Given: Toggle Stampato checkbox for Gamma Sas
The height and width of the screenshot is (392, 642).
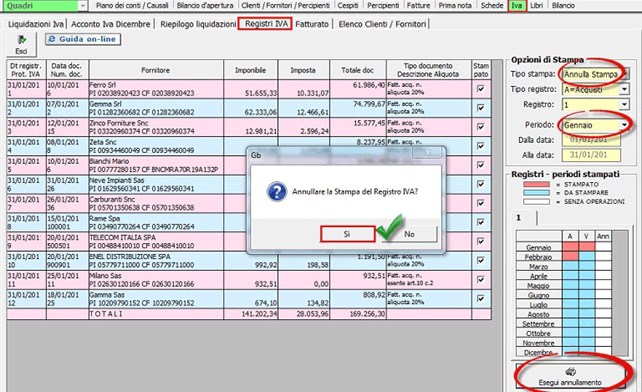Looking at the screenshot, I should (x=481, y=299).
